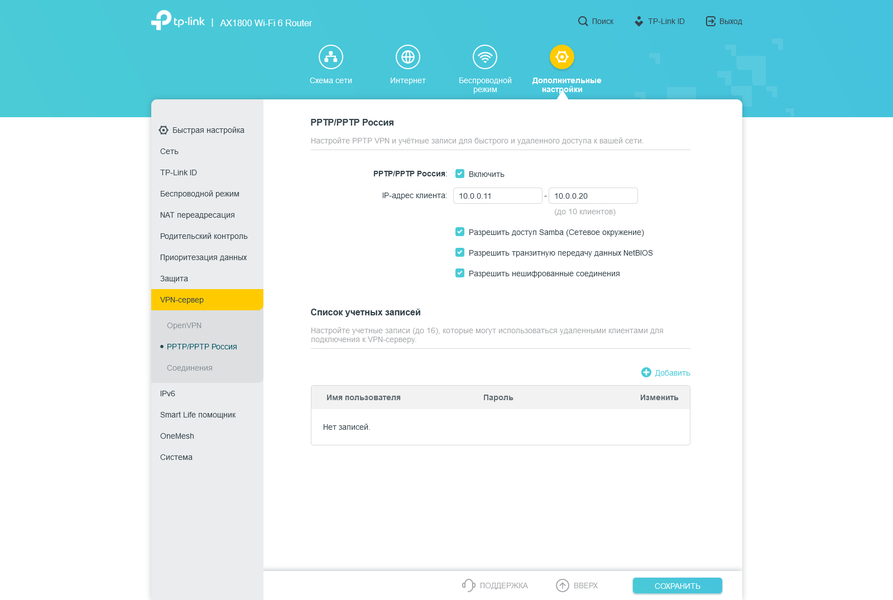Viewport: 893px width, 600px height.
Task: Click the Быстрая настройка gear icon
Action: click(x=163, y=130)
